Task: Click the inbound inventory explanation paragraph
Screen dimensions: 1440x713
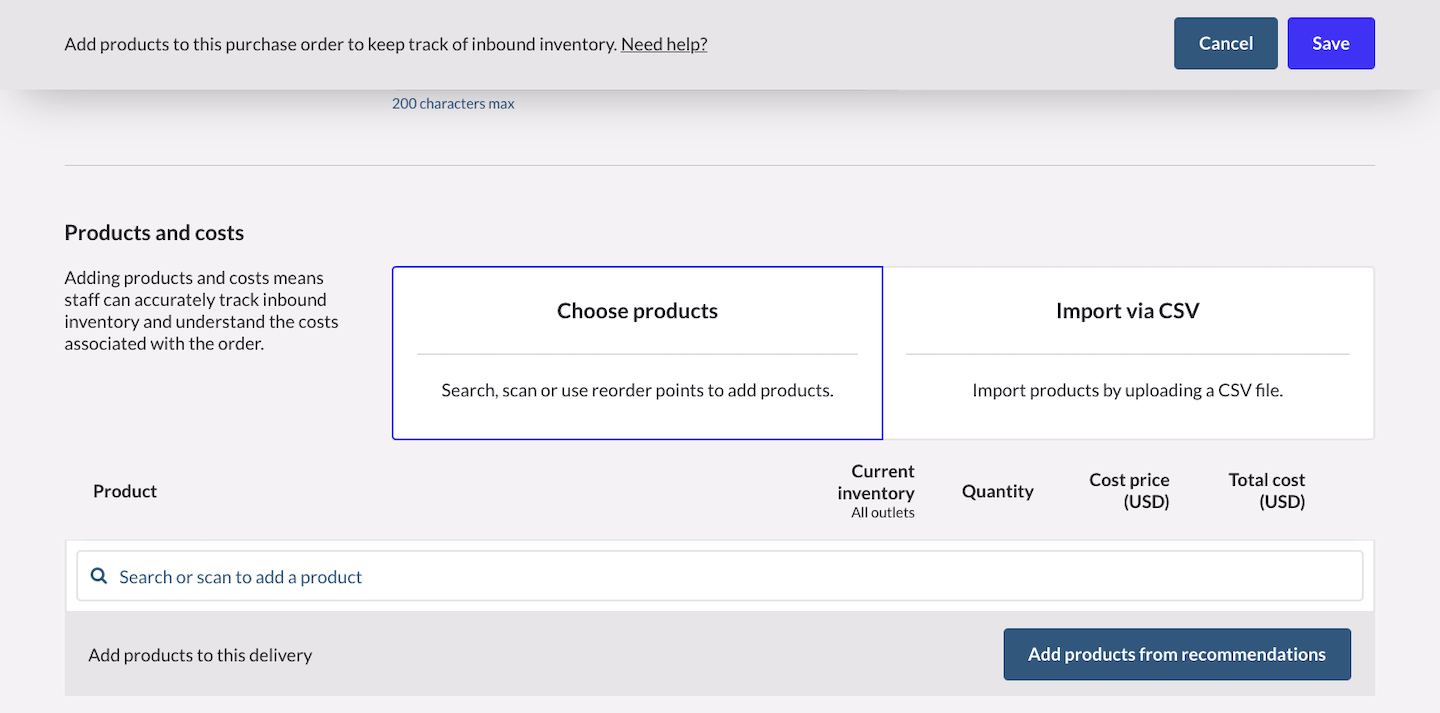Action: (201, 311)
